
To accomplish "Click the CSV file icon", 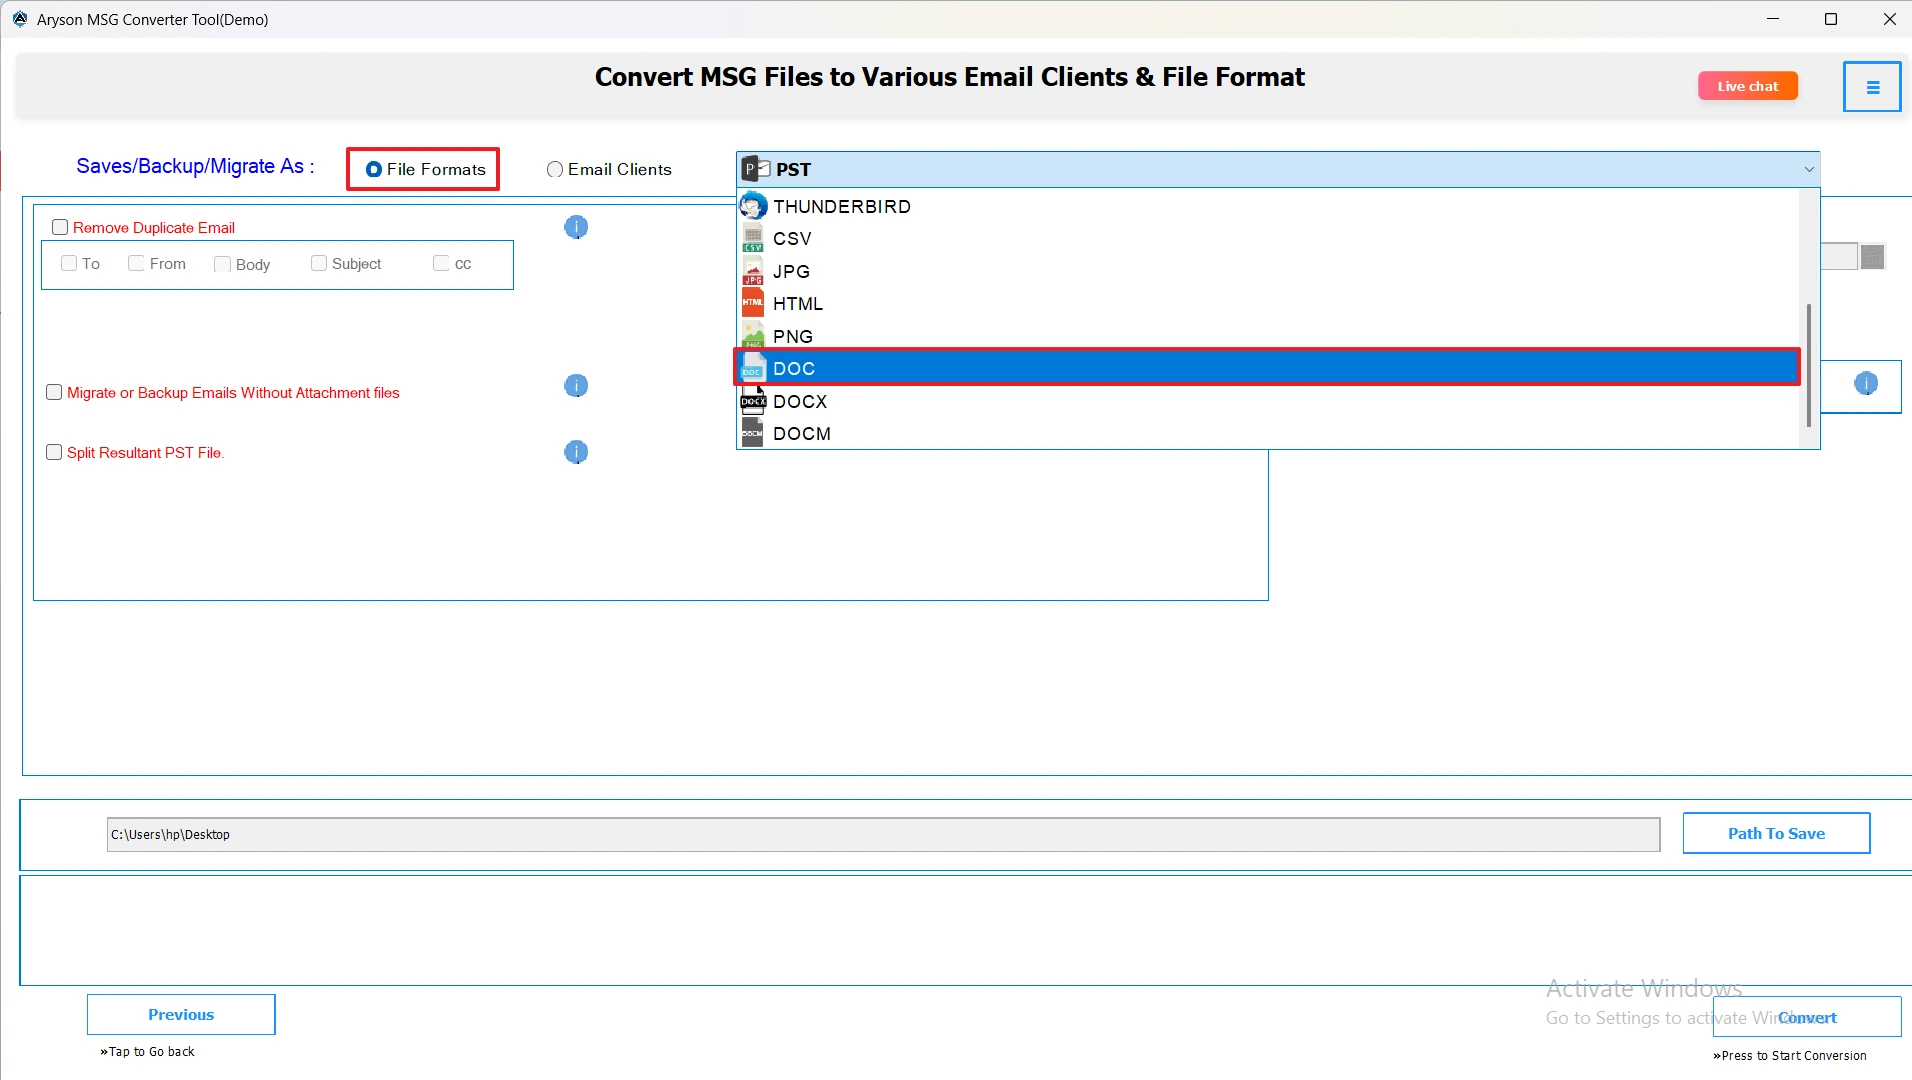I will (x=753, y=239).
